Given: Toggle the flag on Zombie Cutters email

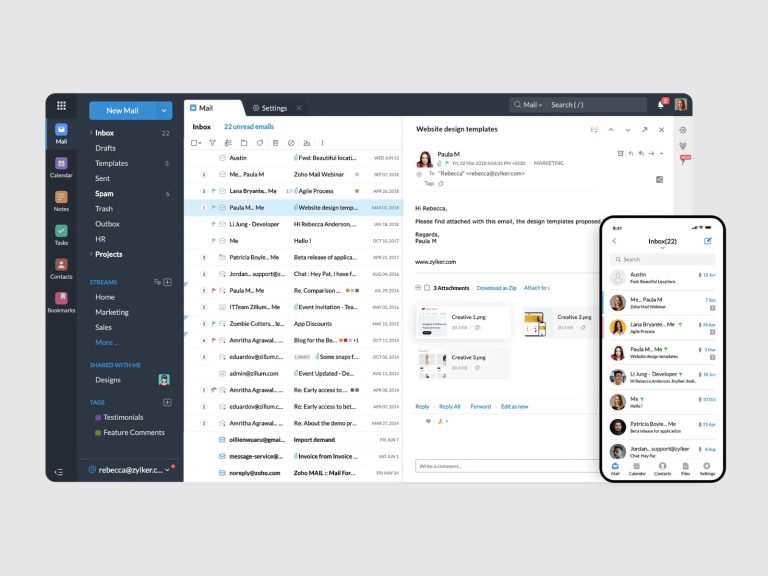Looking at the screenshot, I should [214, 324].
